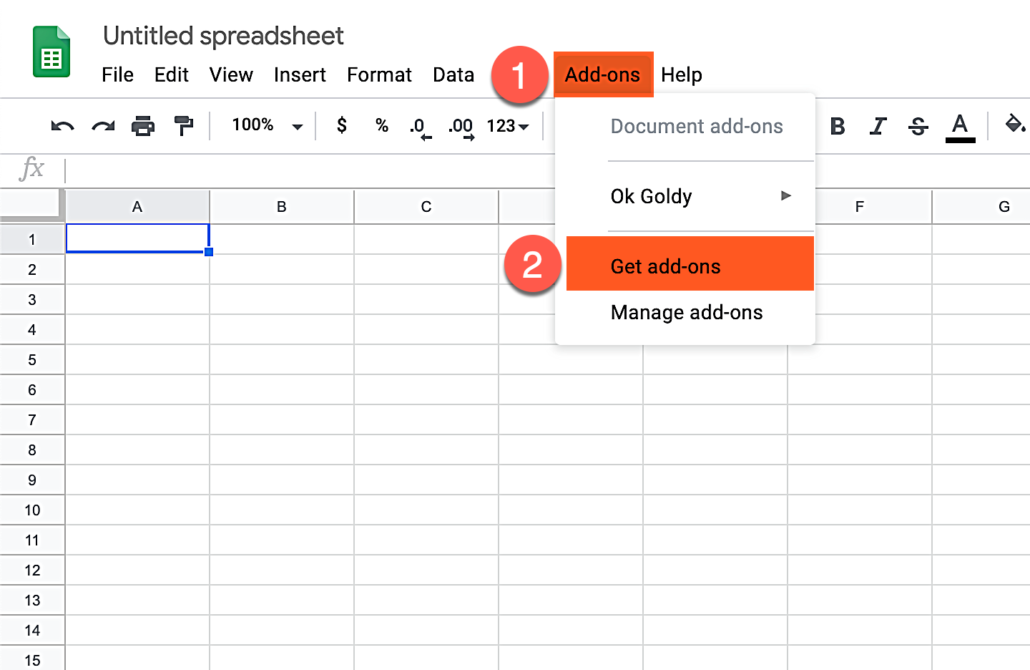Viewport: 1030px width, 670px height.
Task: Activate the paint format tool
Action: click(183, 125)
